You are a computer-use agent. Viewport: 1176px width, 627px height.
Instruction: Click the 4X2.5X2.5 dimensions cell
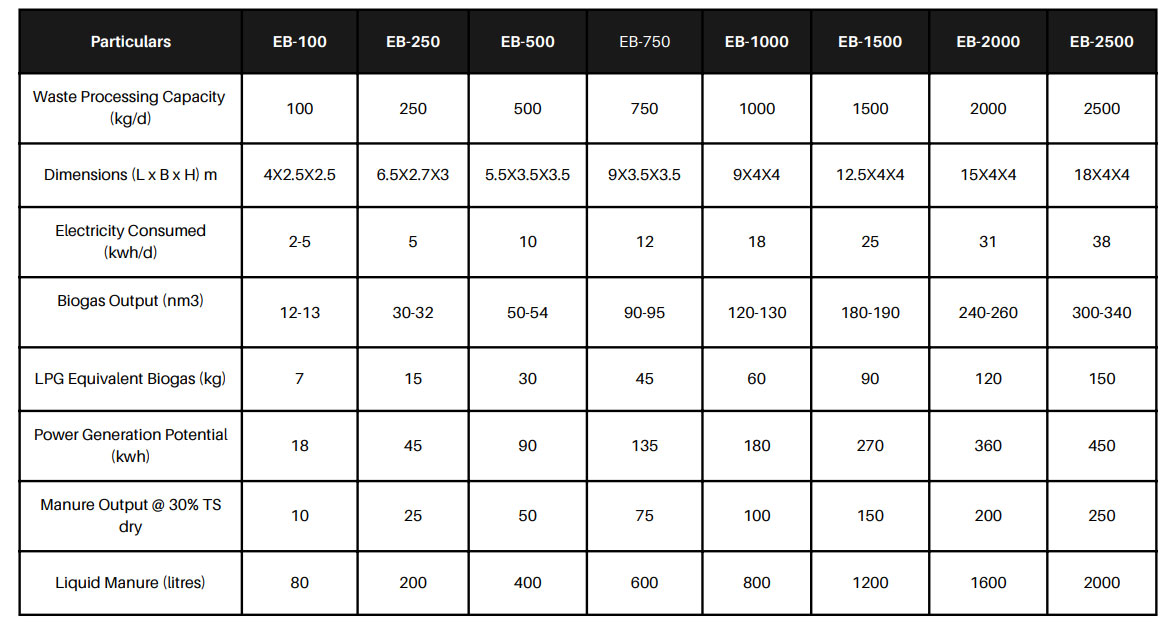click(x=299, y=175)
